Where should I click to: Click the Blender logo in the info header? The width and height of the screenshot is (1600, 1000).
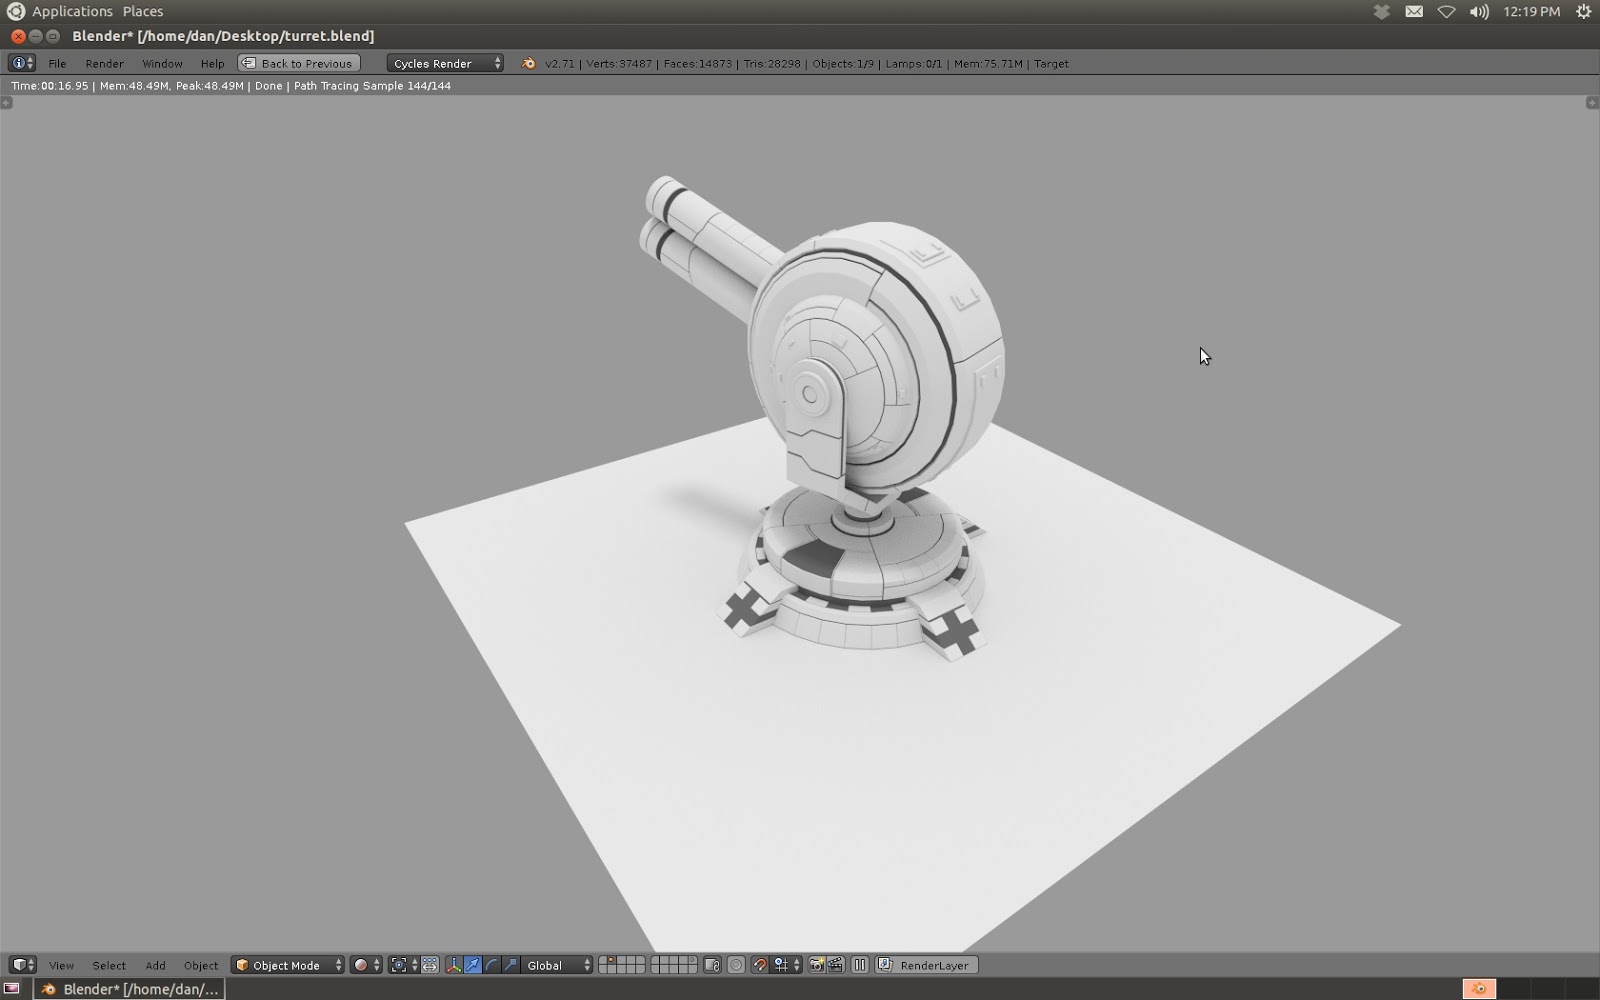tap(527, 63)
